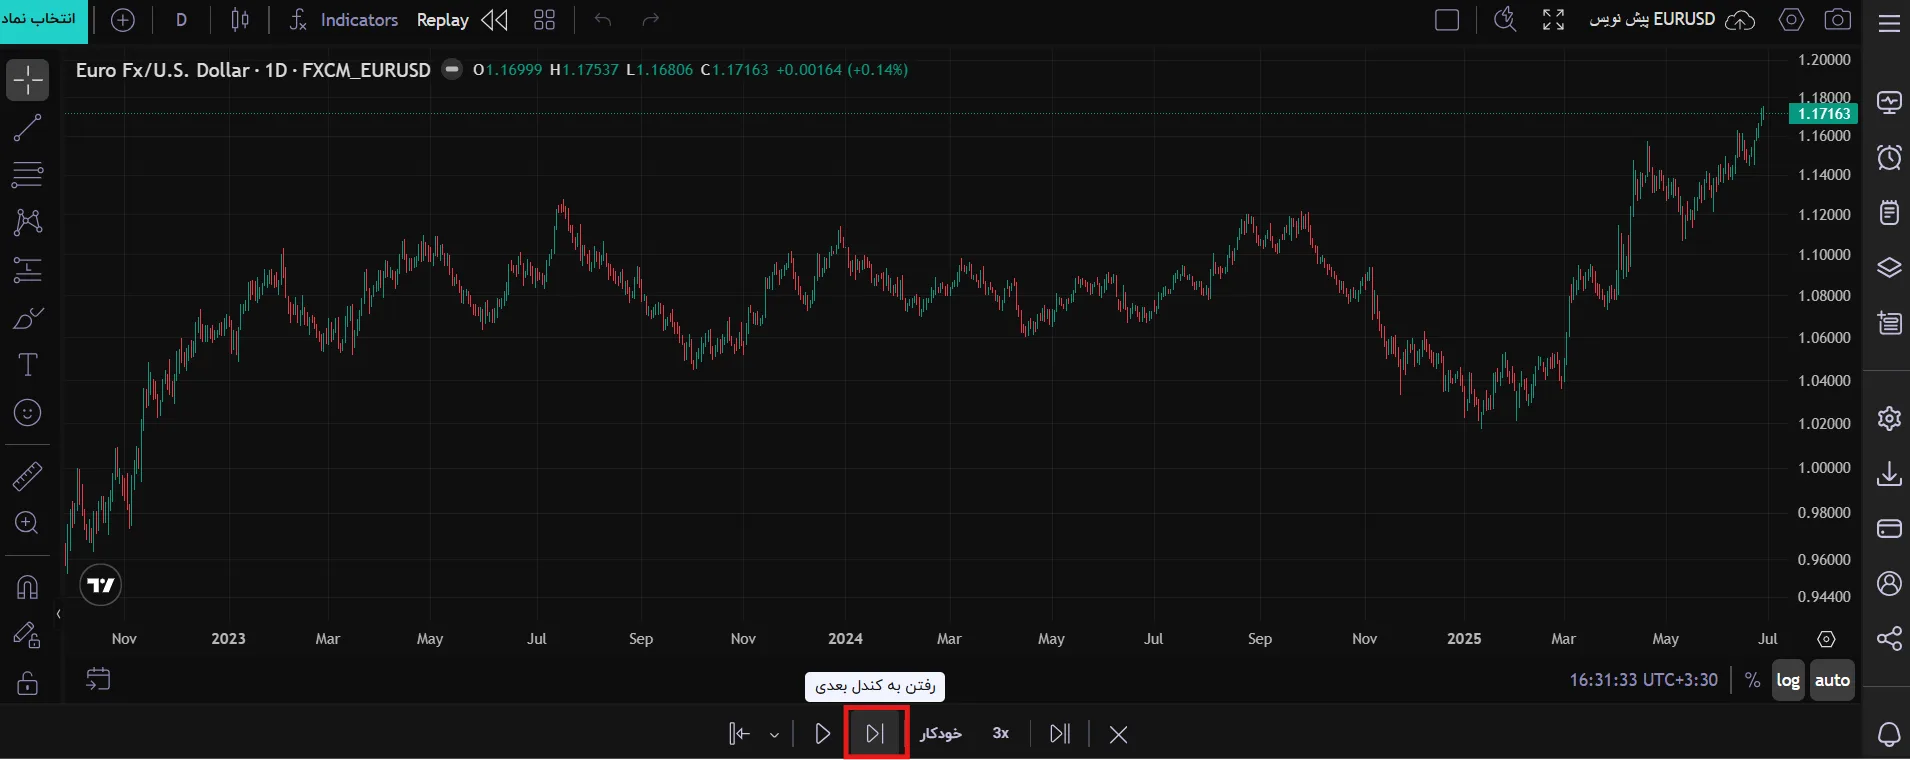Select the text annotation tool
Image resolution: width=1910 pixels, height=760 pixels.
pyautogui.click(x=27, y=365)
